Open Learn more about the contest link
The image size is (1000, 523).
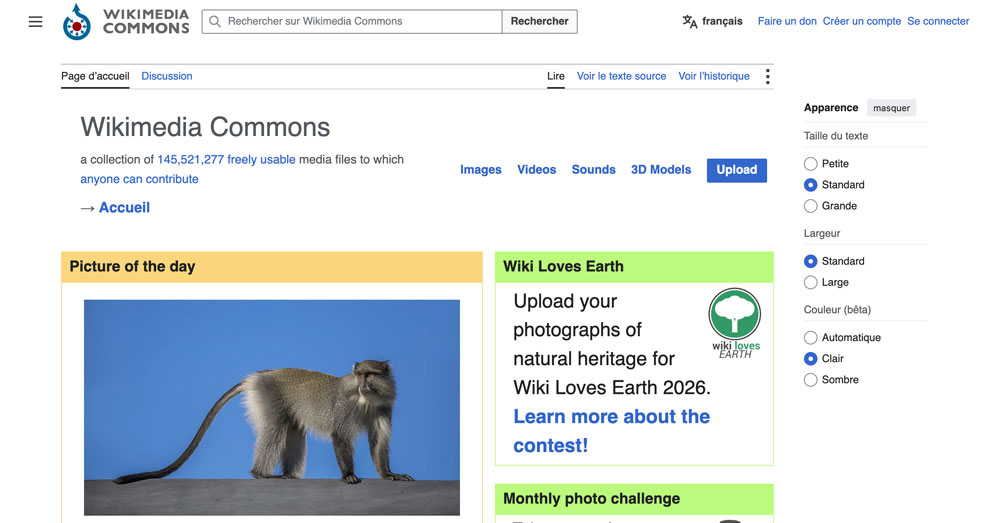(x=612, y=431)
